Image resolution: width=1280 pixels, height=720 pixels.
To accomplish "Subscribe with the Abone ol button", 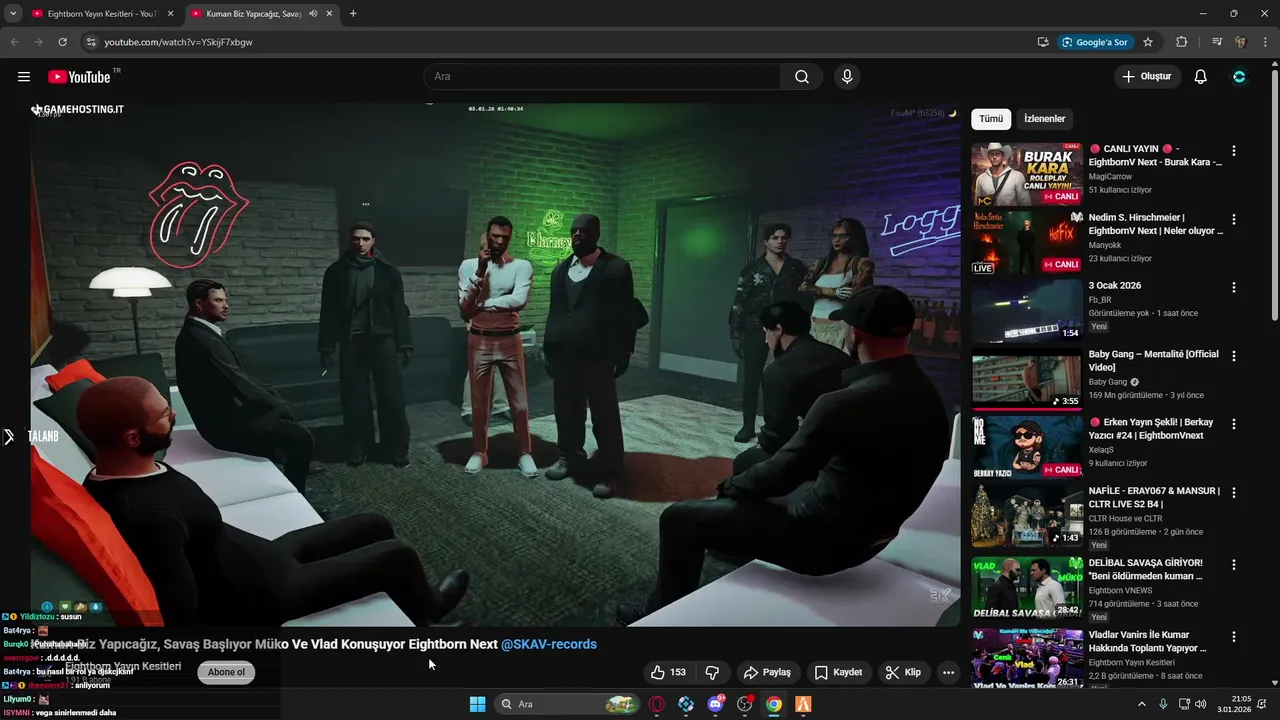I will click(226, 672).
